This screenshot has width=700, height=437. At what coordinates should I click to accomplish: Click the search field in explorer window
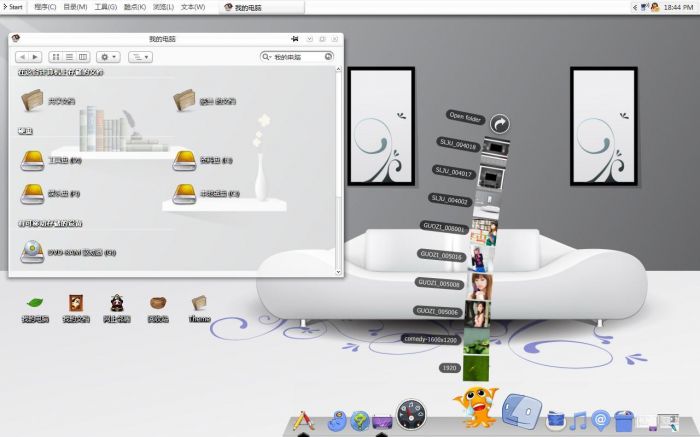[x=300, y=57]
